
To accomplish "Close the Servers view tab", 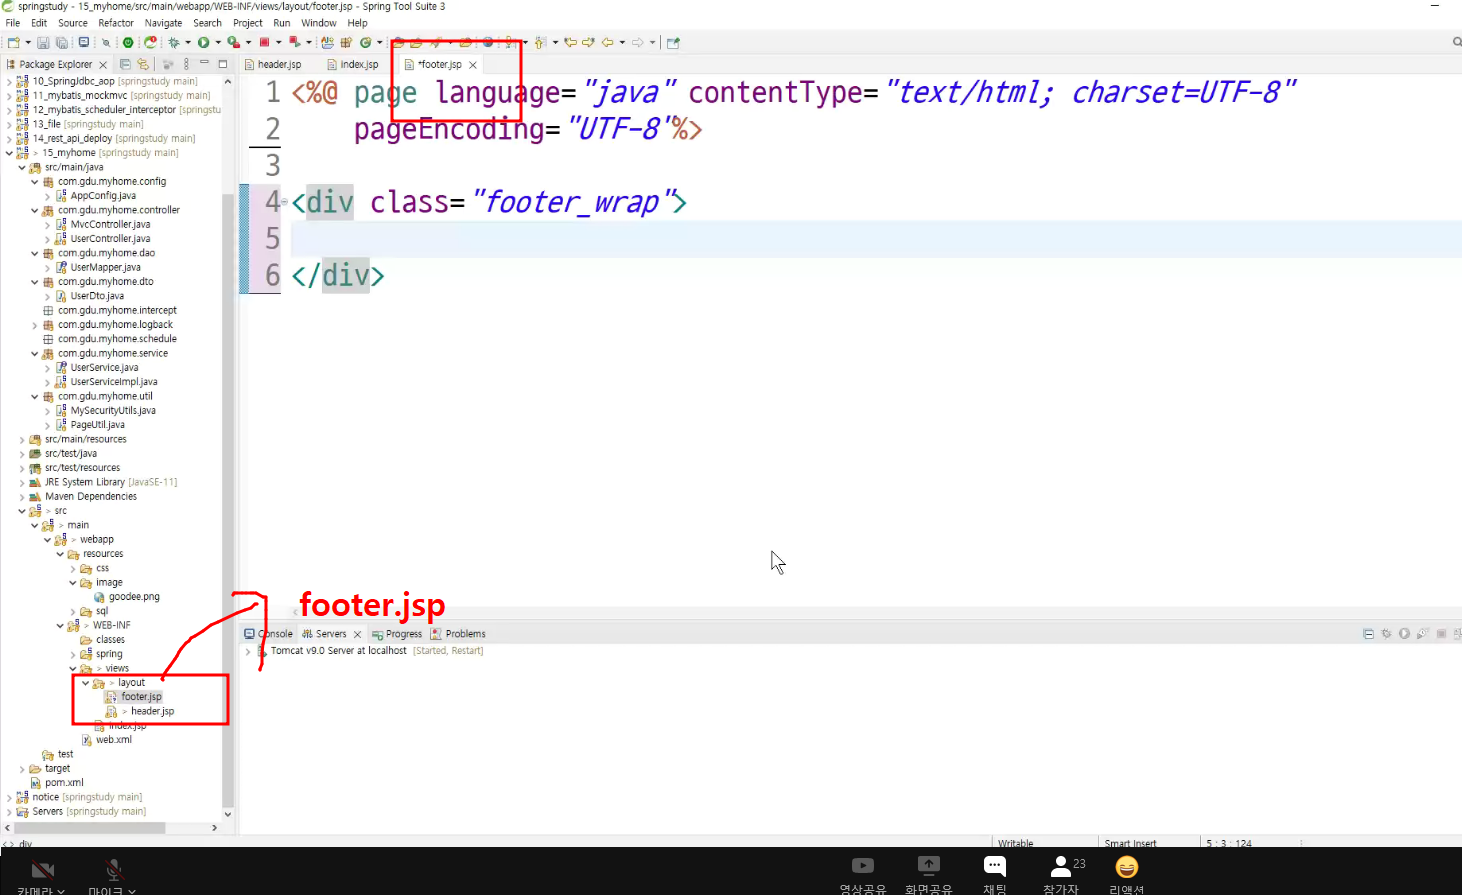I will (357, 634).
